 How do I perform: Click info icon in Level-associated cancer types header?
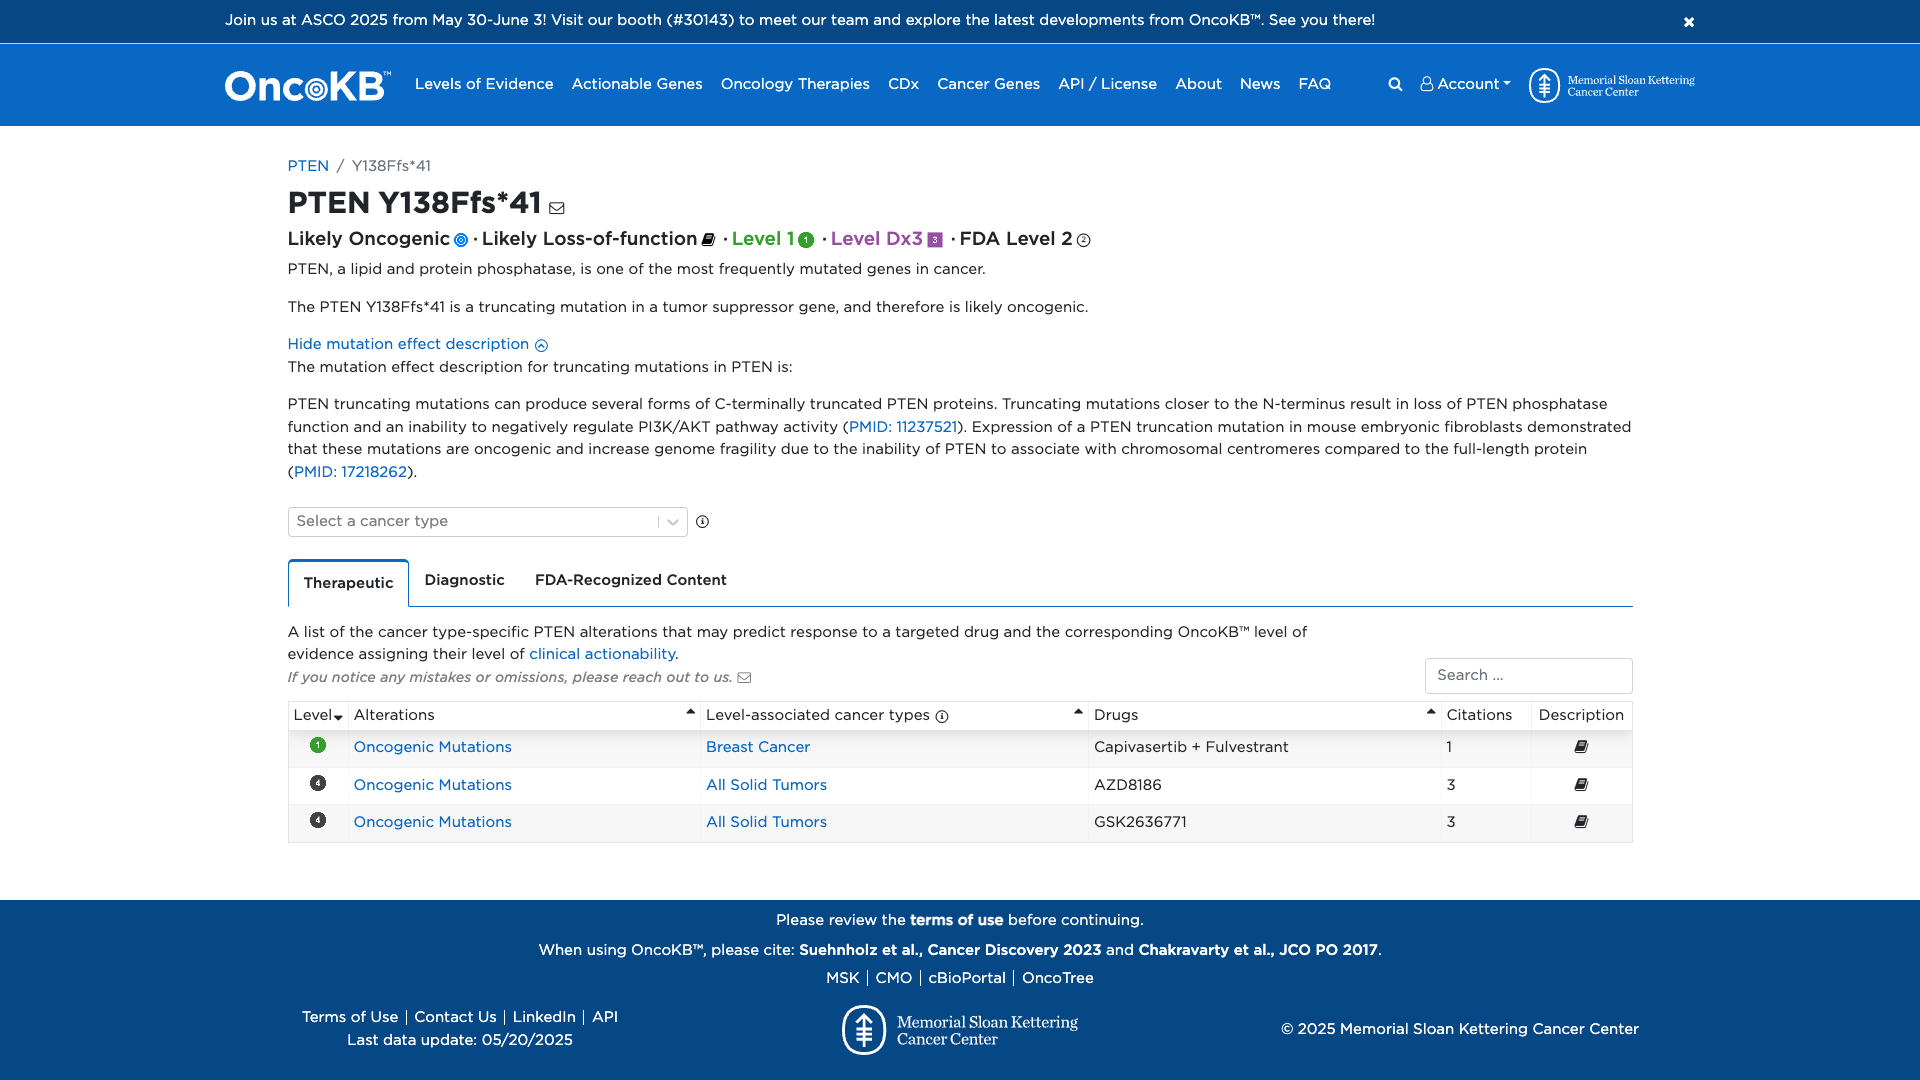941,716
